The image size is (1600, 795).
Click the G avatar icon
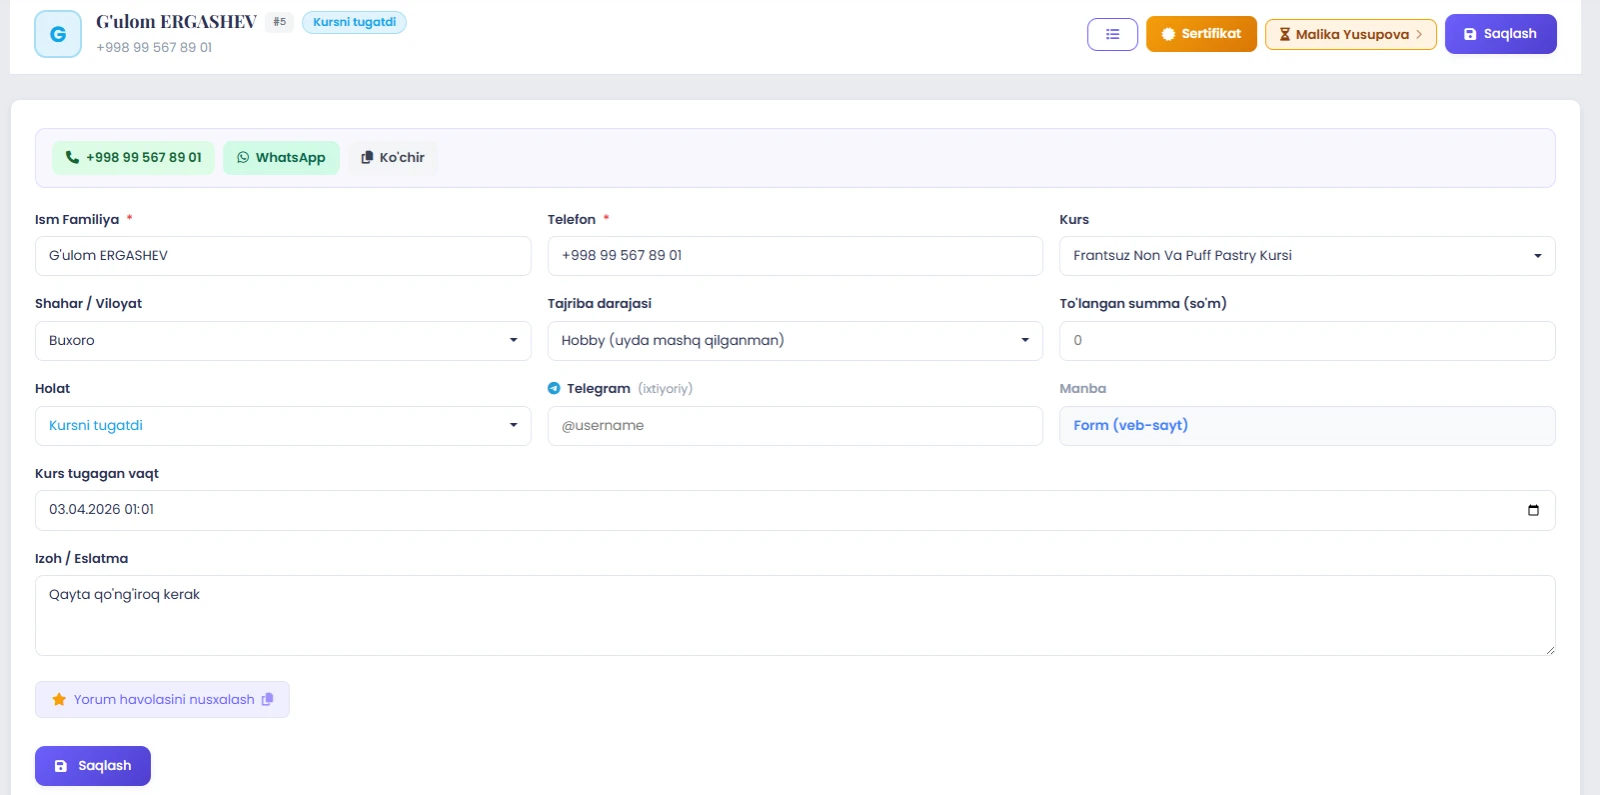point(58,34)
